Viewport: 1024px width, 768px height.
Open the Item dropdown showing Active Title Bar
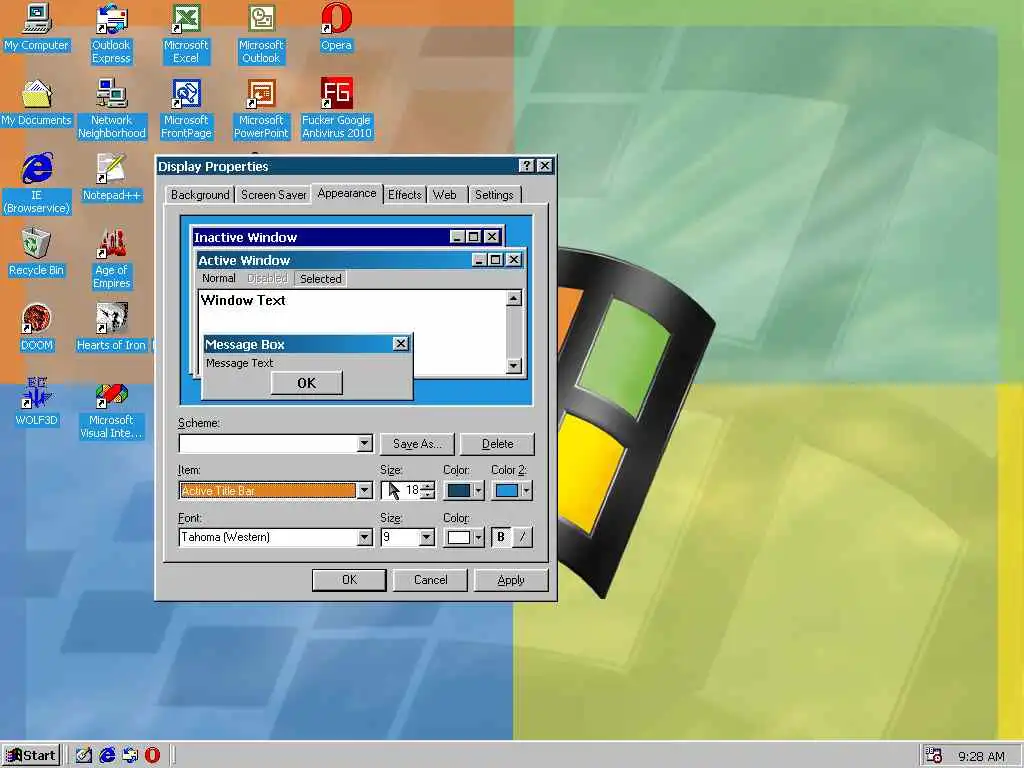coord(365,490)
